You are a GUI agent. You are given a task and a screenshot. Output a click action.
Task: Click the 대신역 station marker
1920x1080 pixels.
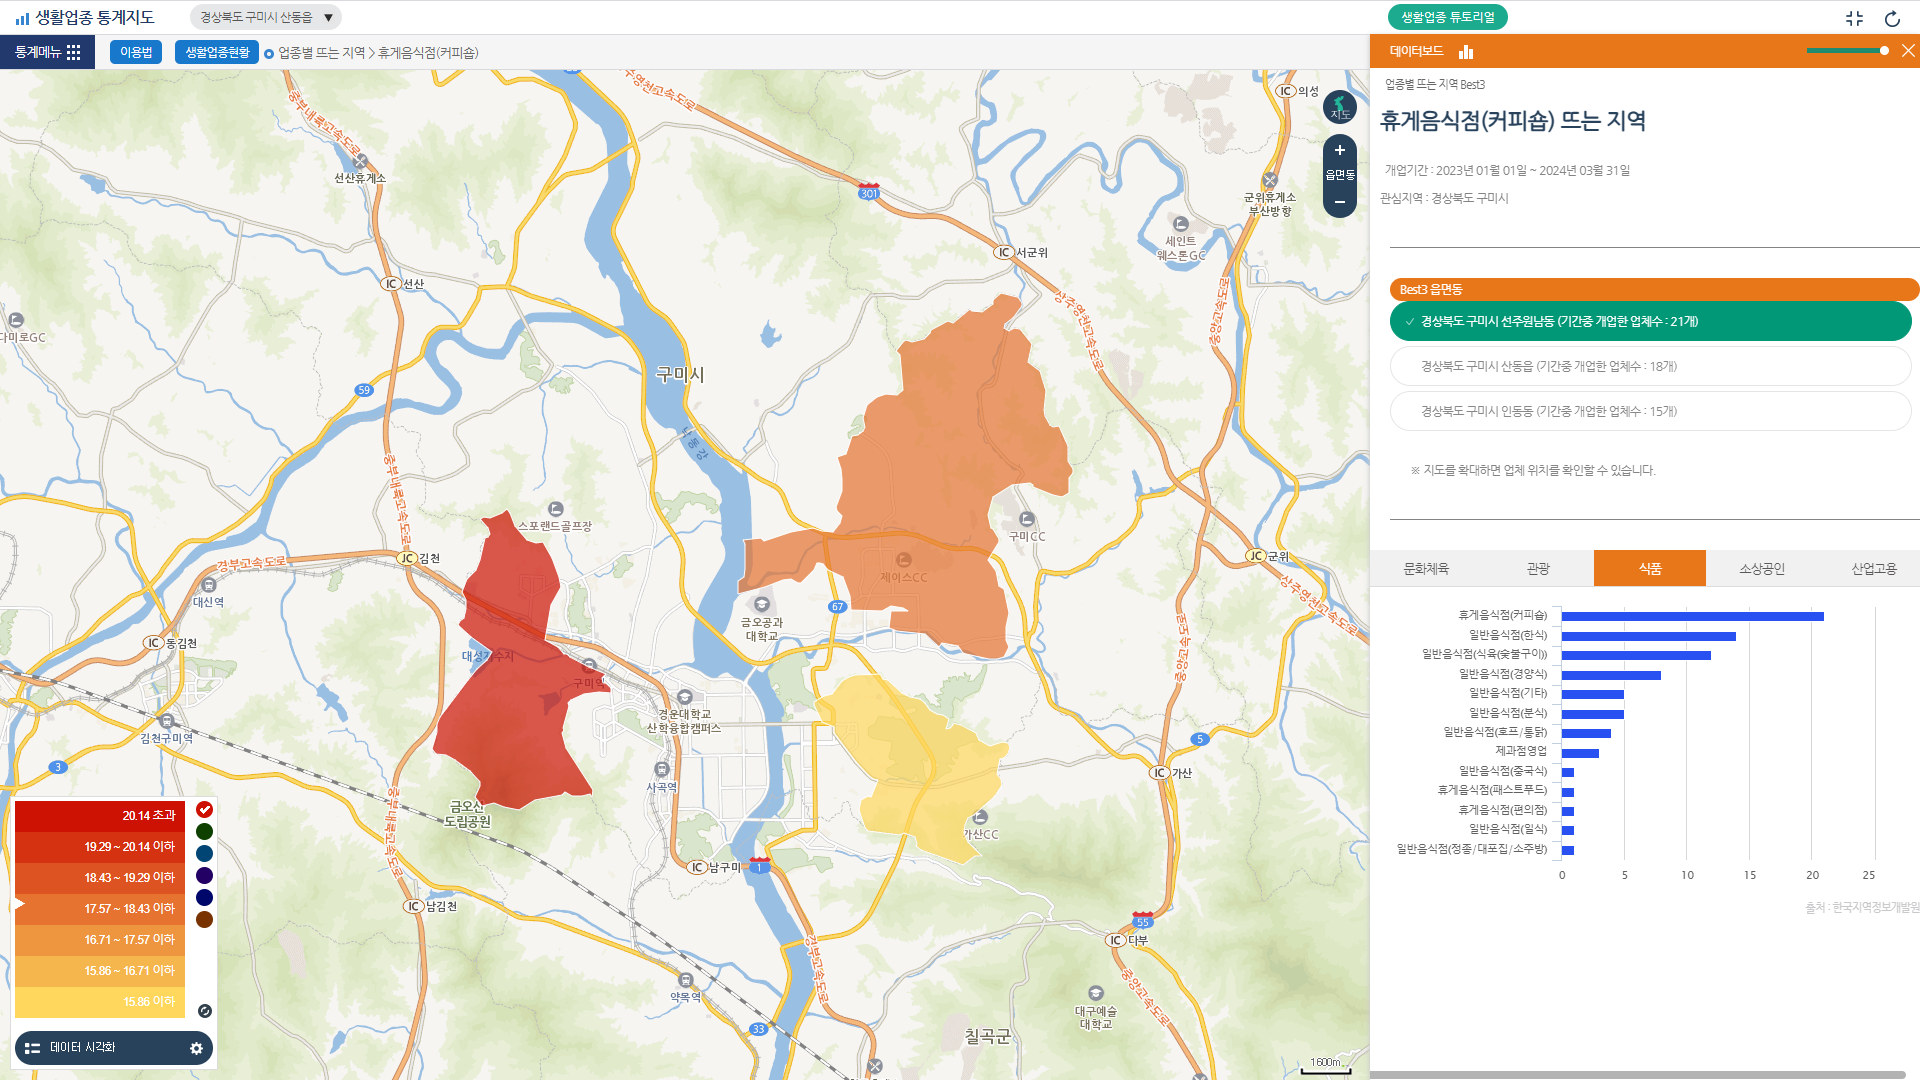point(208,585)
